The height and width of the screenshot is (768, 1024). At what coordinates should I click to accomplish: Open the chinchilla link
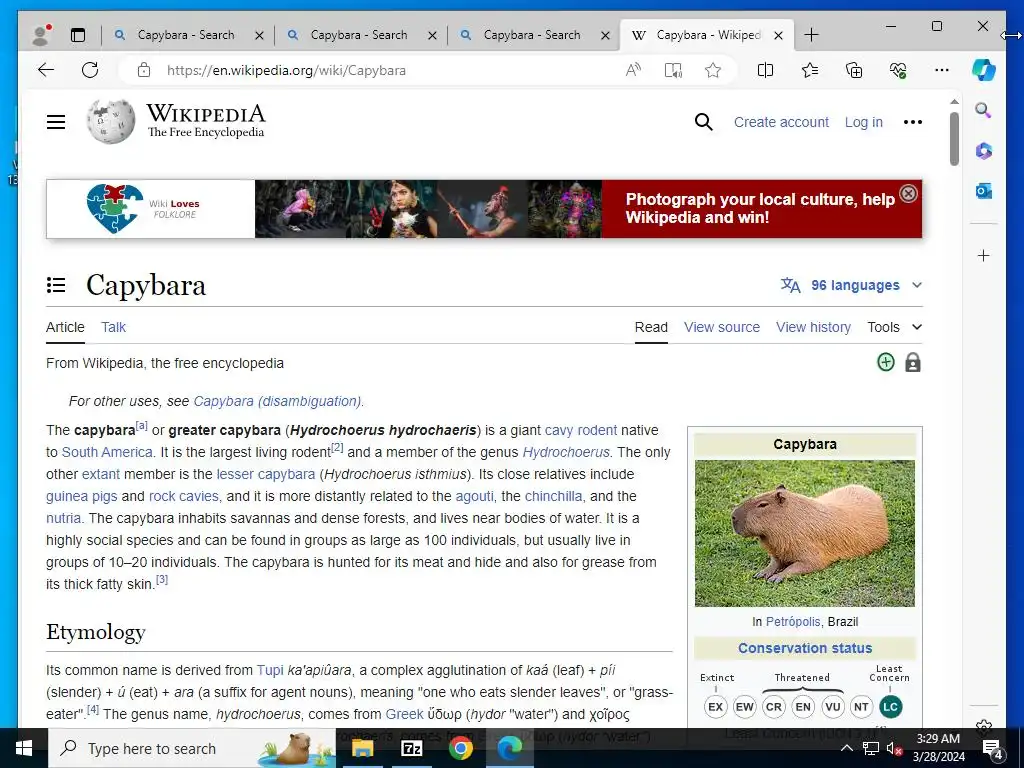pos(553,496)
